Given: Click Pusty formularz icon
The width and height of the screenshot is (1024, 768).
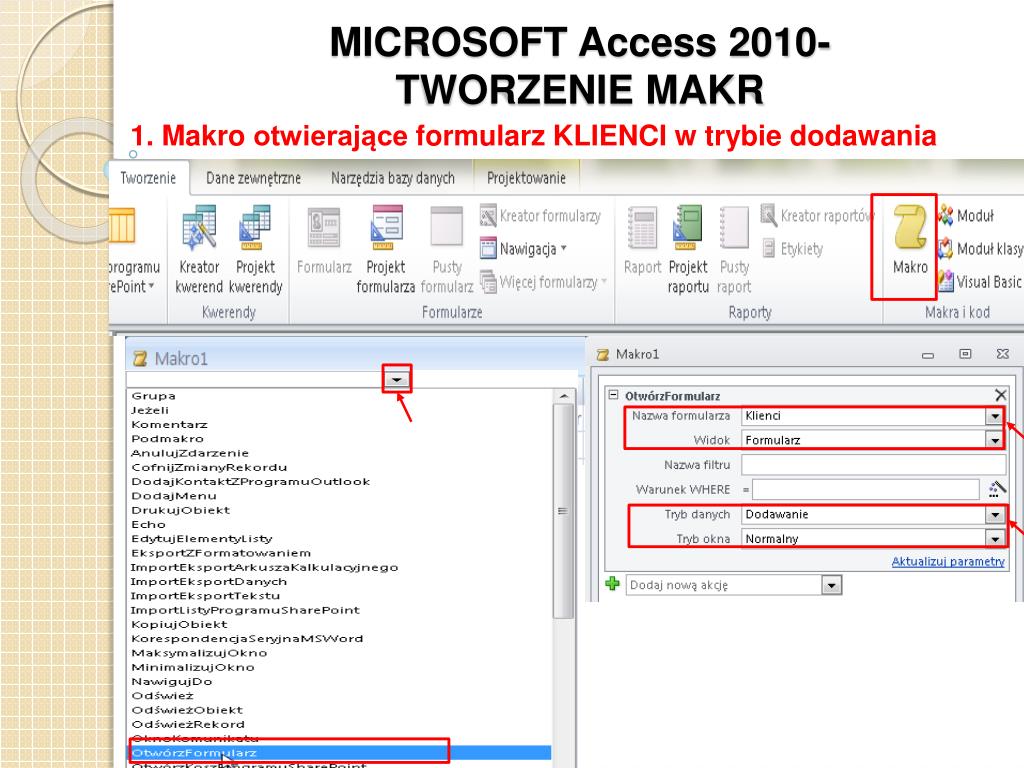Looking at the screenshot, I should (447, 249).
